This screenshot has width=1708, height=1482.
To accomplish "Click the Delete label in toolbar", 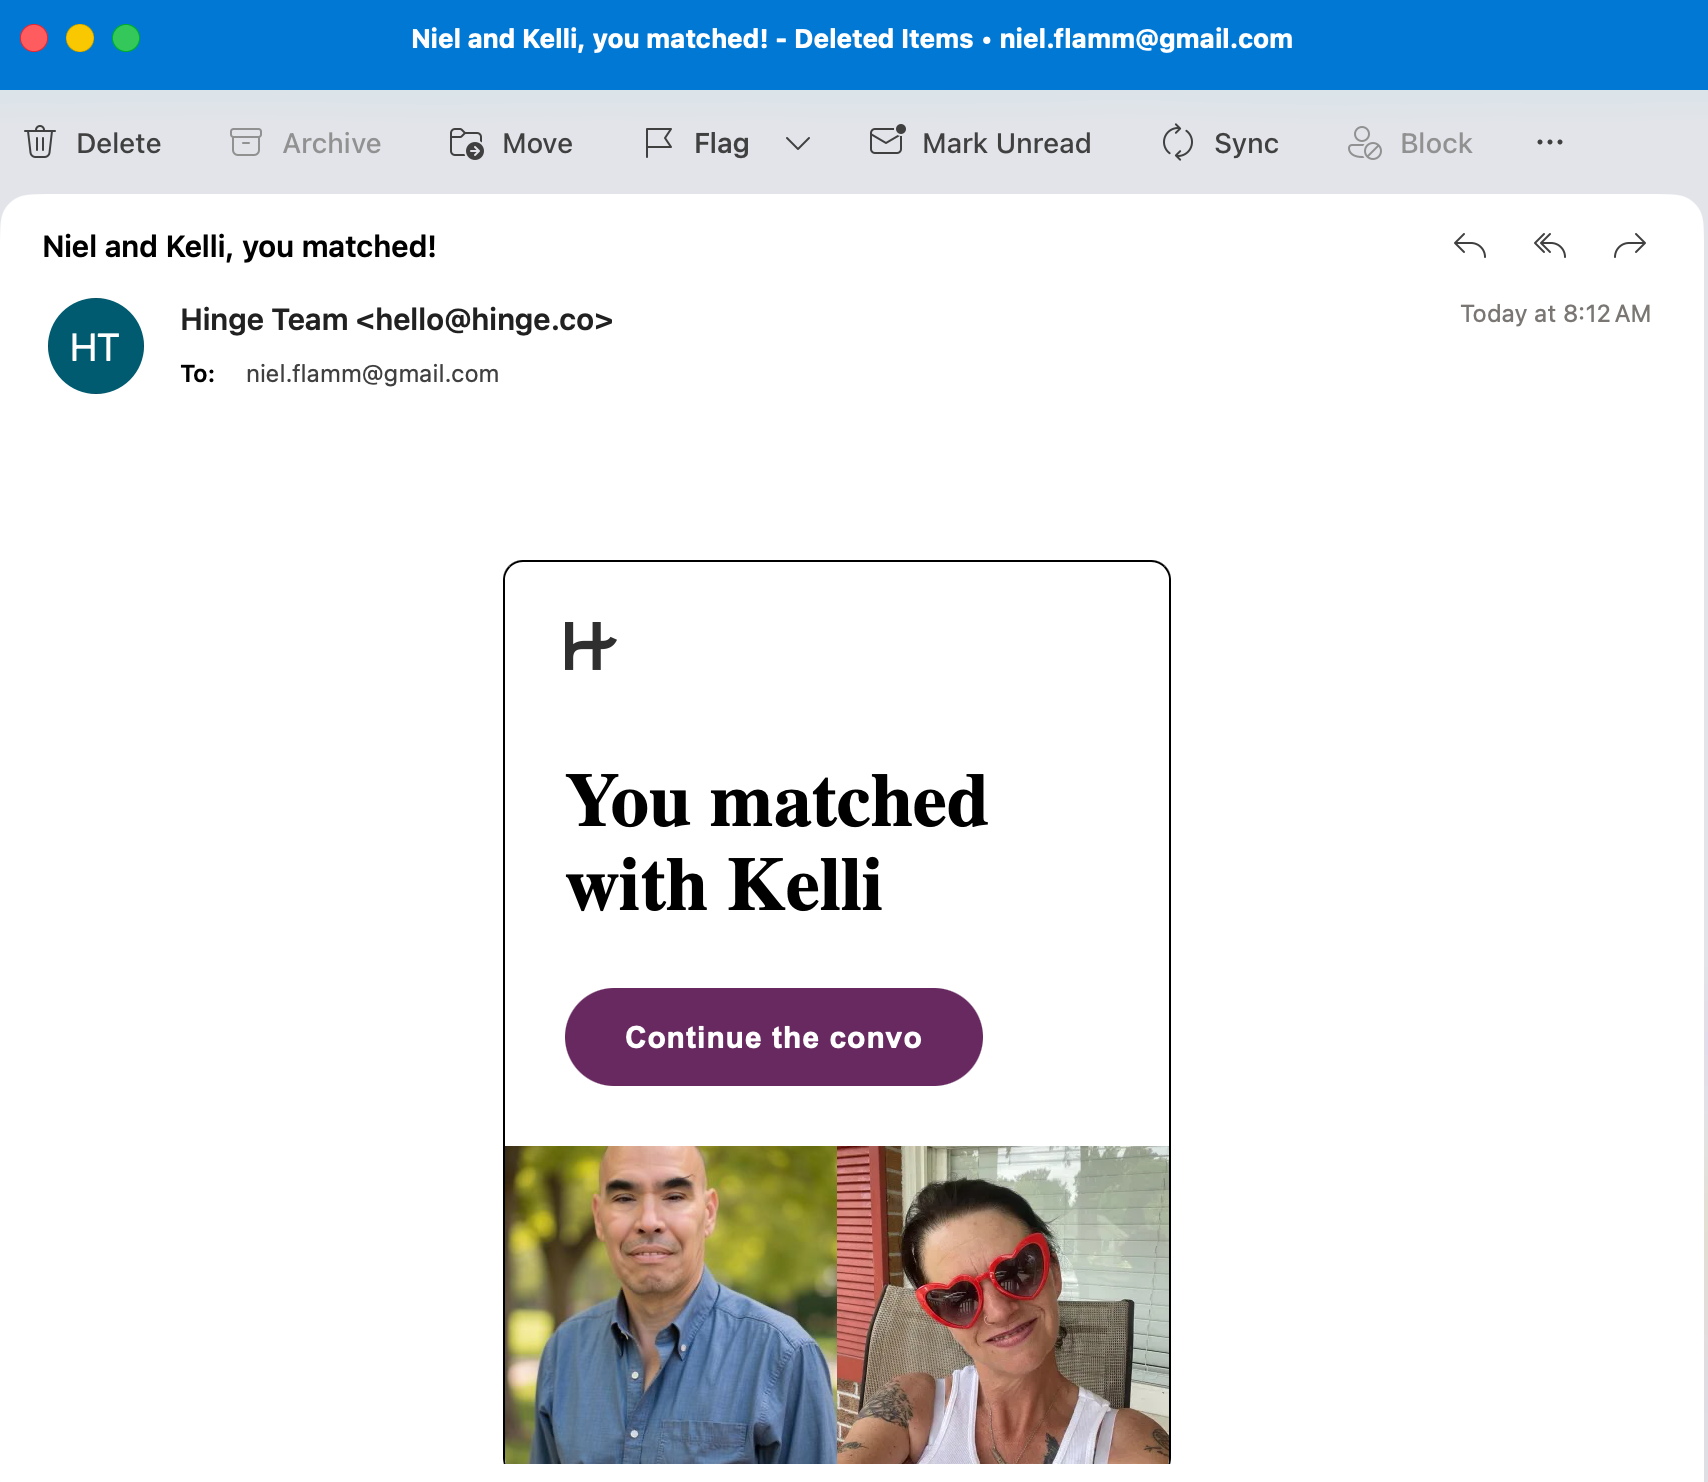I will (119, 144).
